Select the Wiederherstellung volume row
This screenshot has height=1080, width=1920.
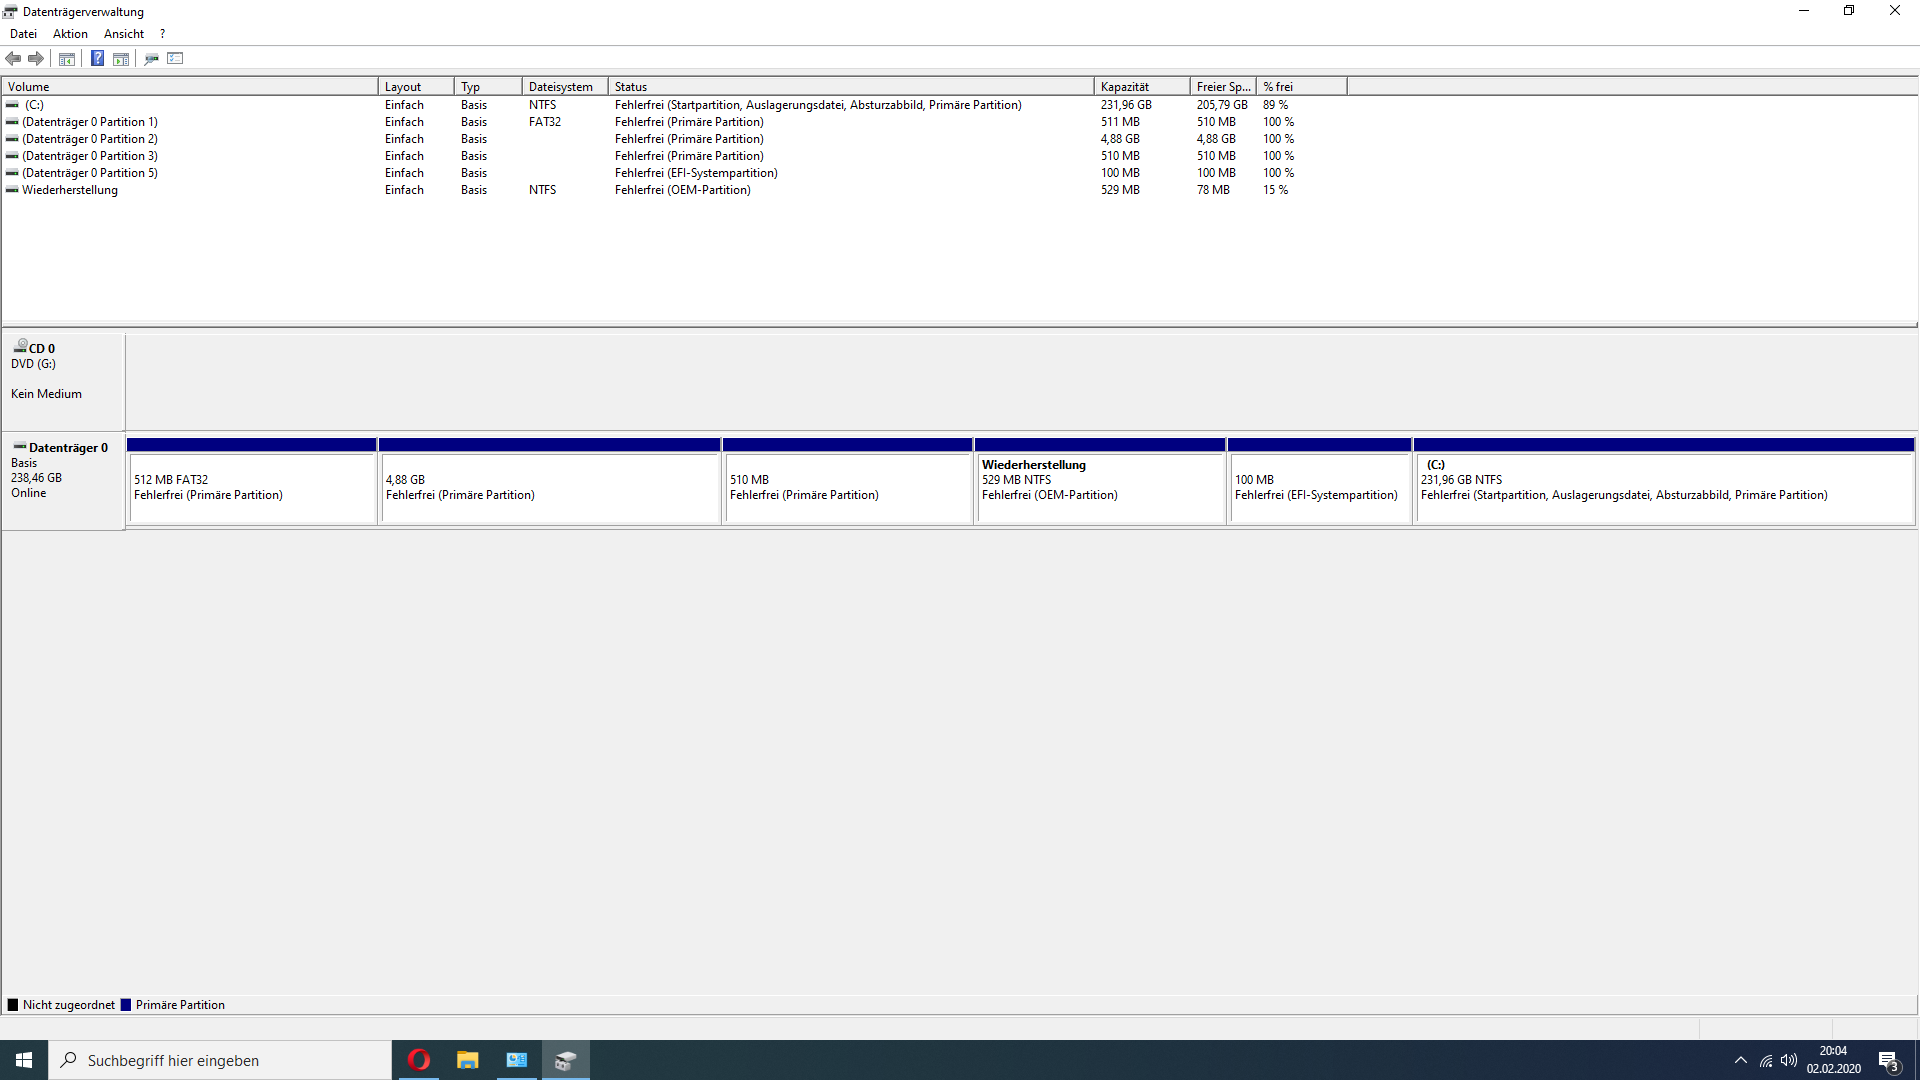coord(70,190)
